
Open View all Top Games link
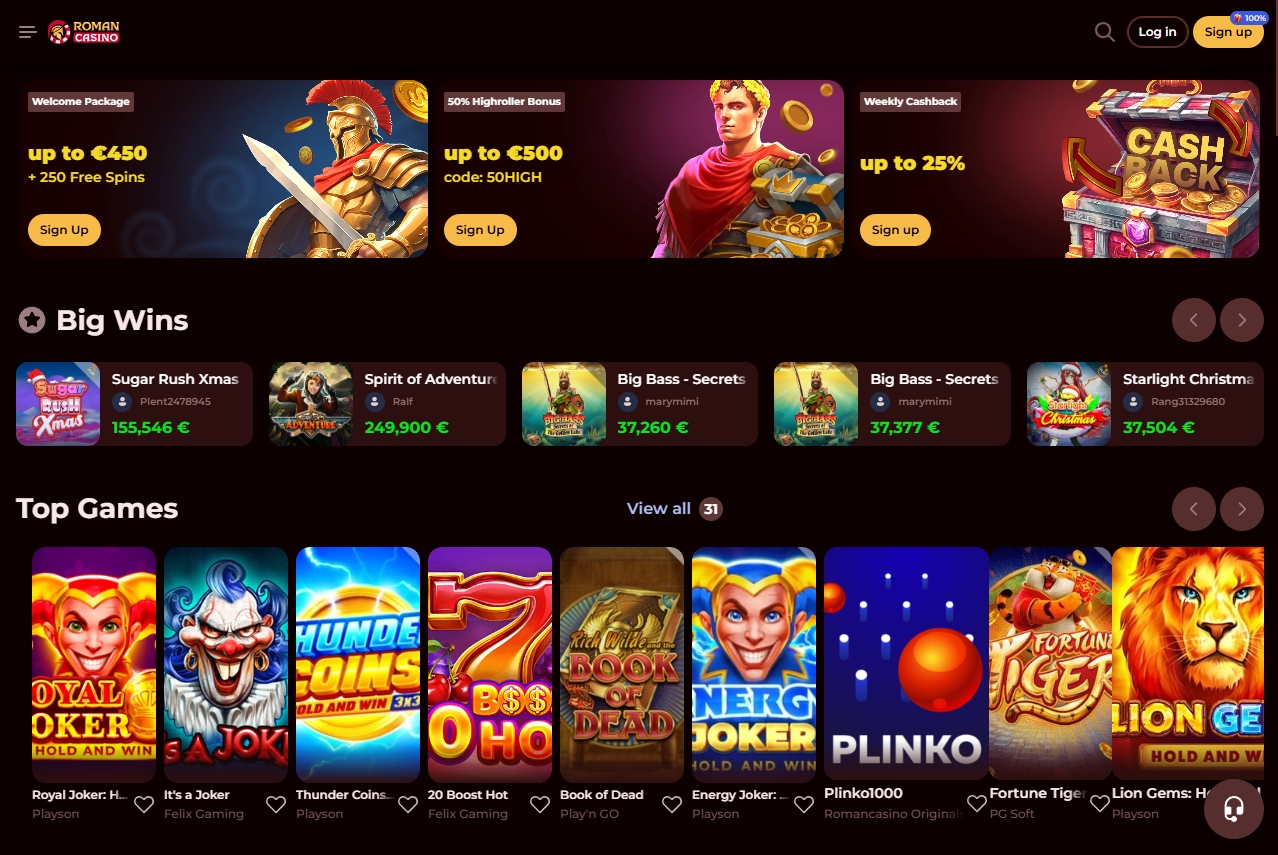point(659,509)
